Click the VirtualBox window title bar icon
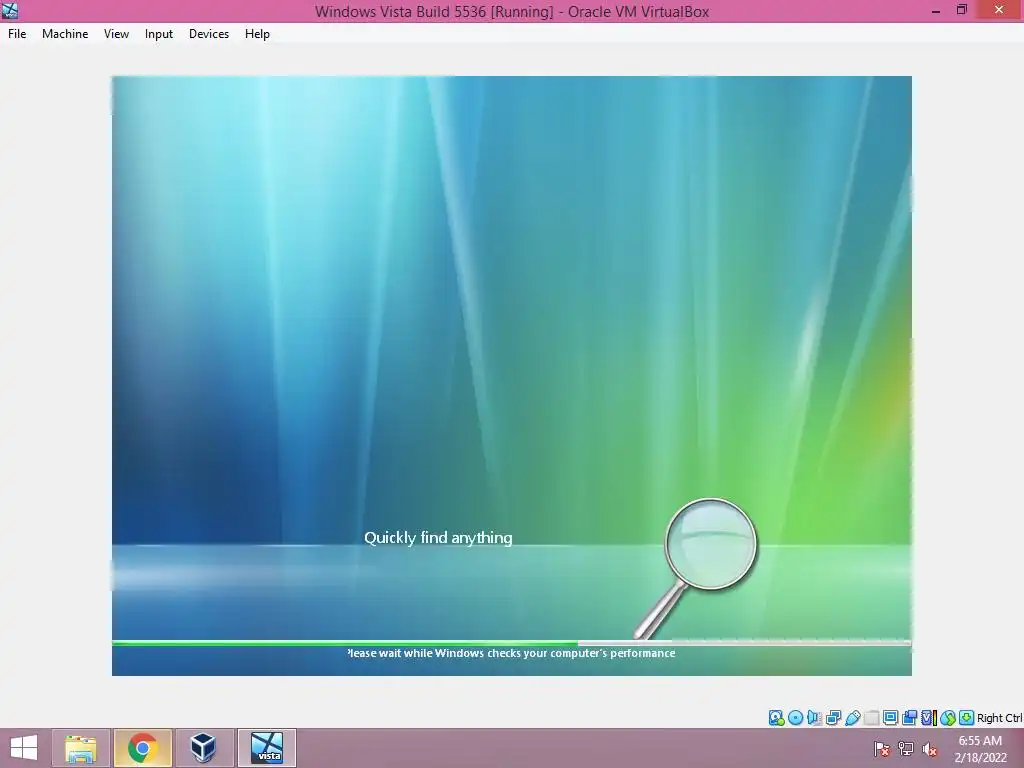This screenshot has width=1024, height=768. (10, 10)
